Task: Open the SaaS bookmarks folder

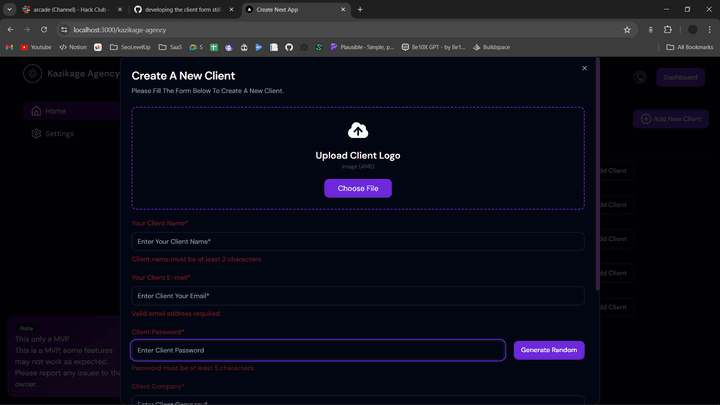Action: click(x=170, y=47)
